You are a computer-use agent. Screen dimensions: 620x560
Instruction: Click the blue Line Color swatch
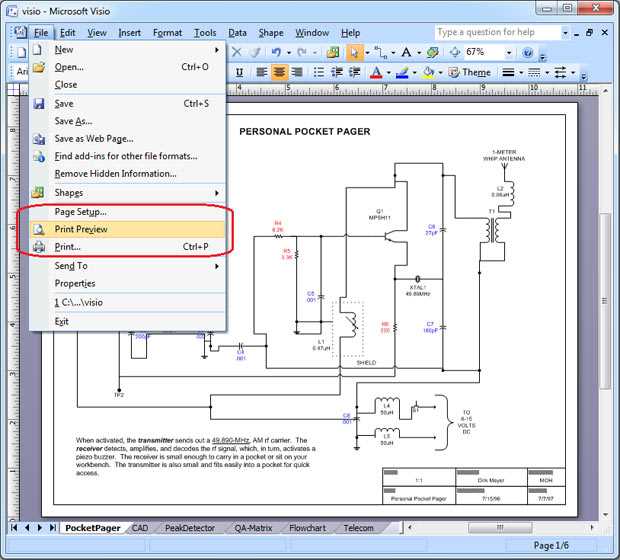coord(402,72)
